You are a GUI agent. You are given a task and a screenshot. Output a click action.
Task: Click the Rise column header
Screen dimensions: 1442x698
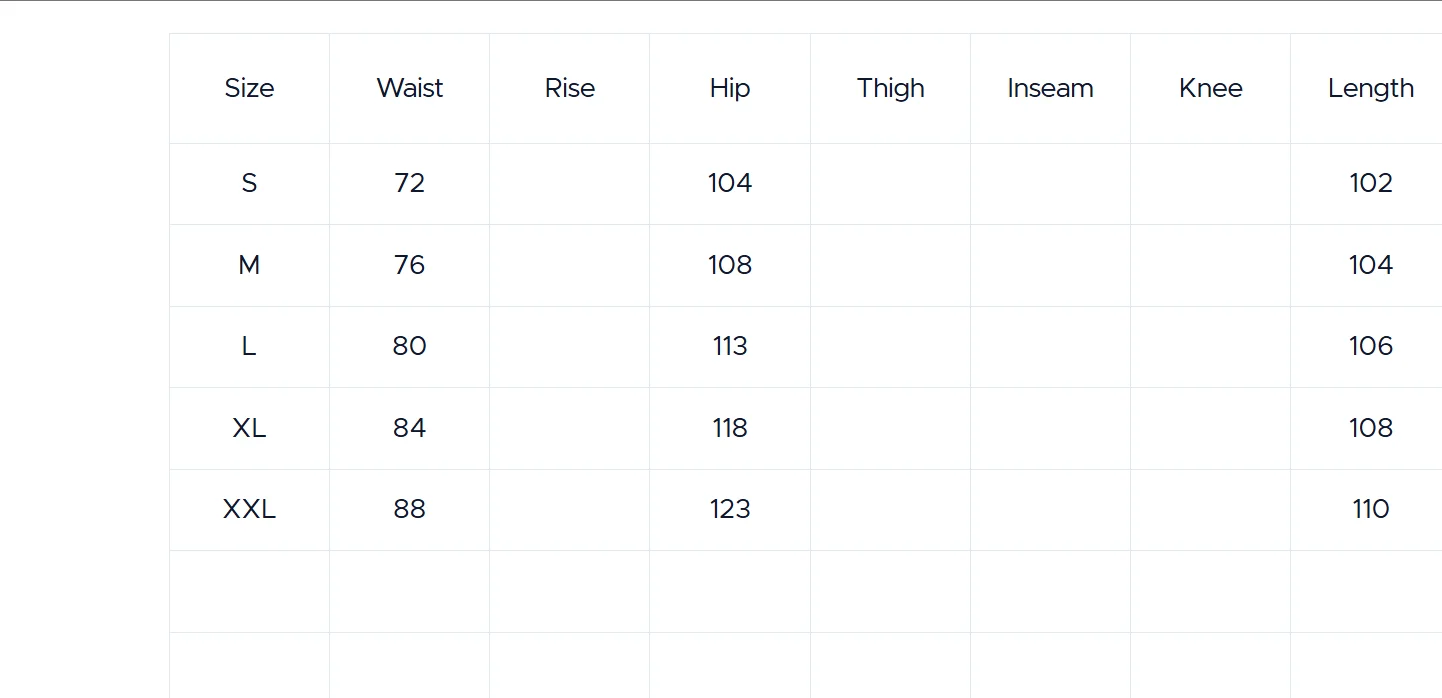click(570, 88)
